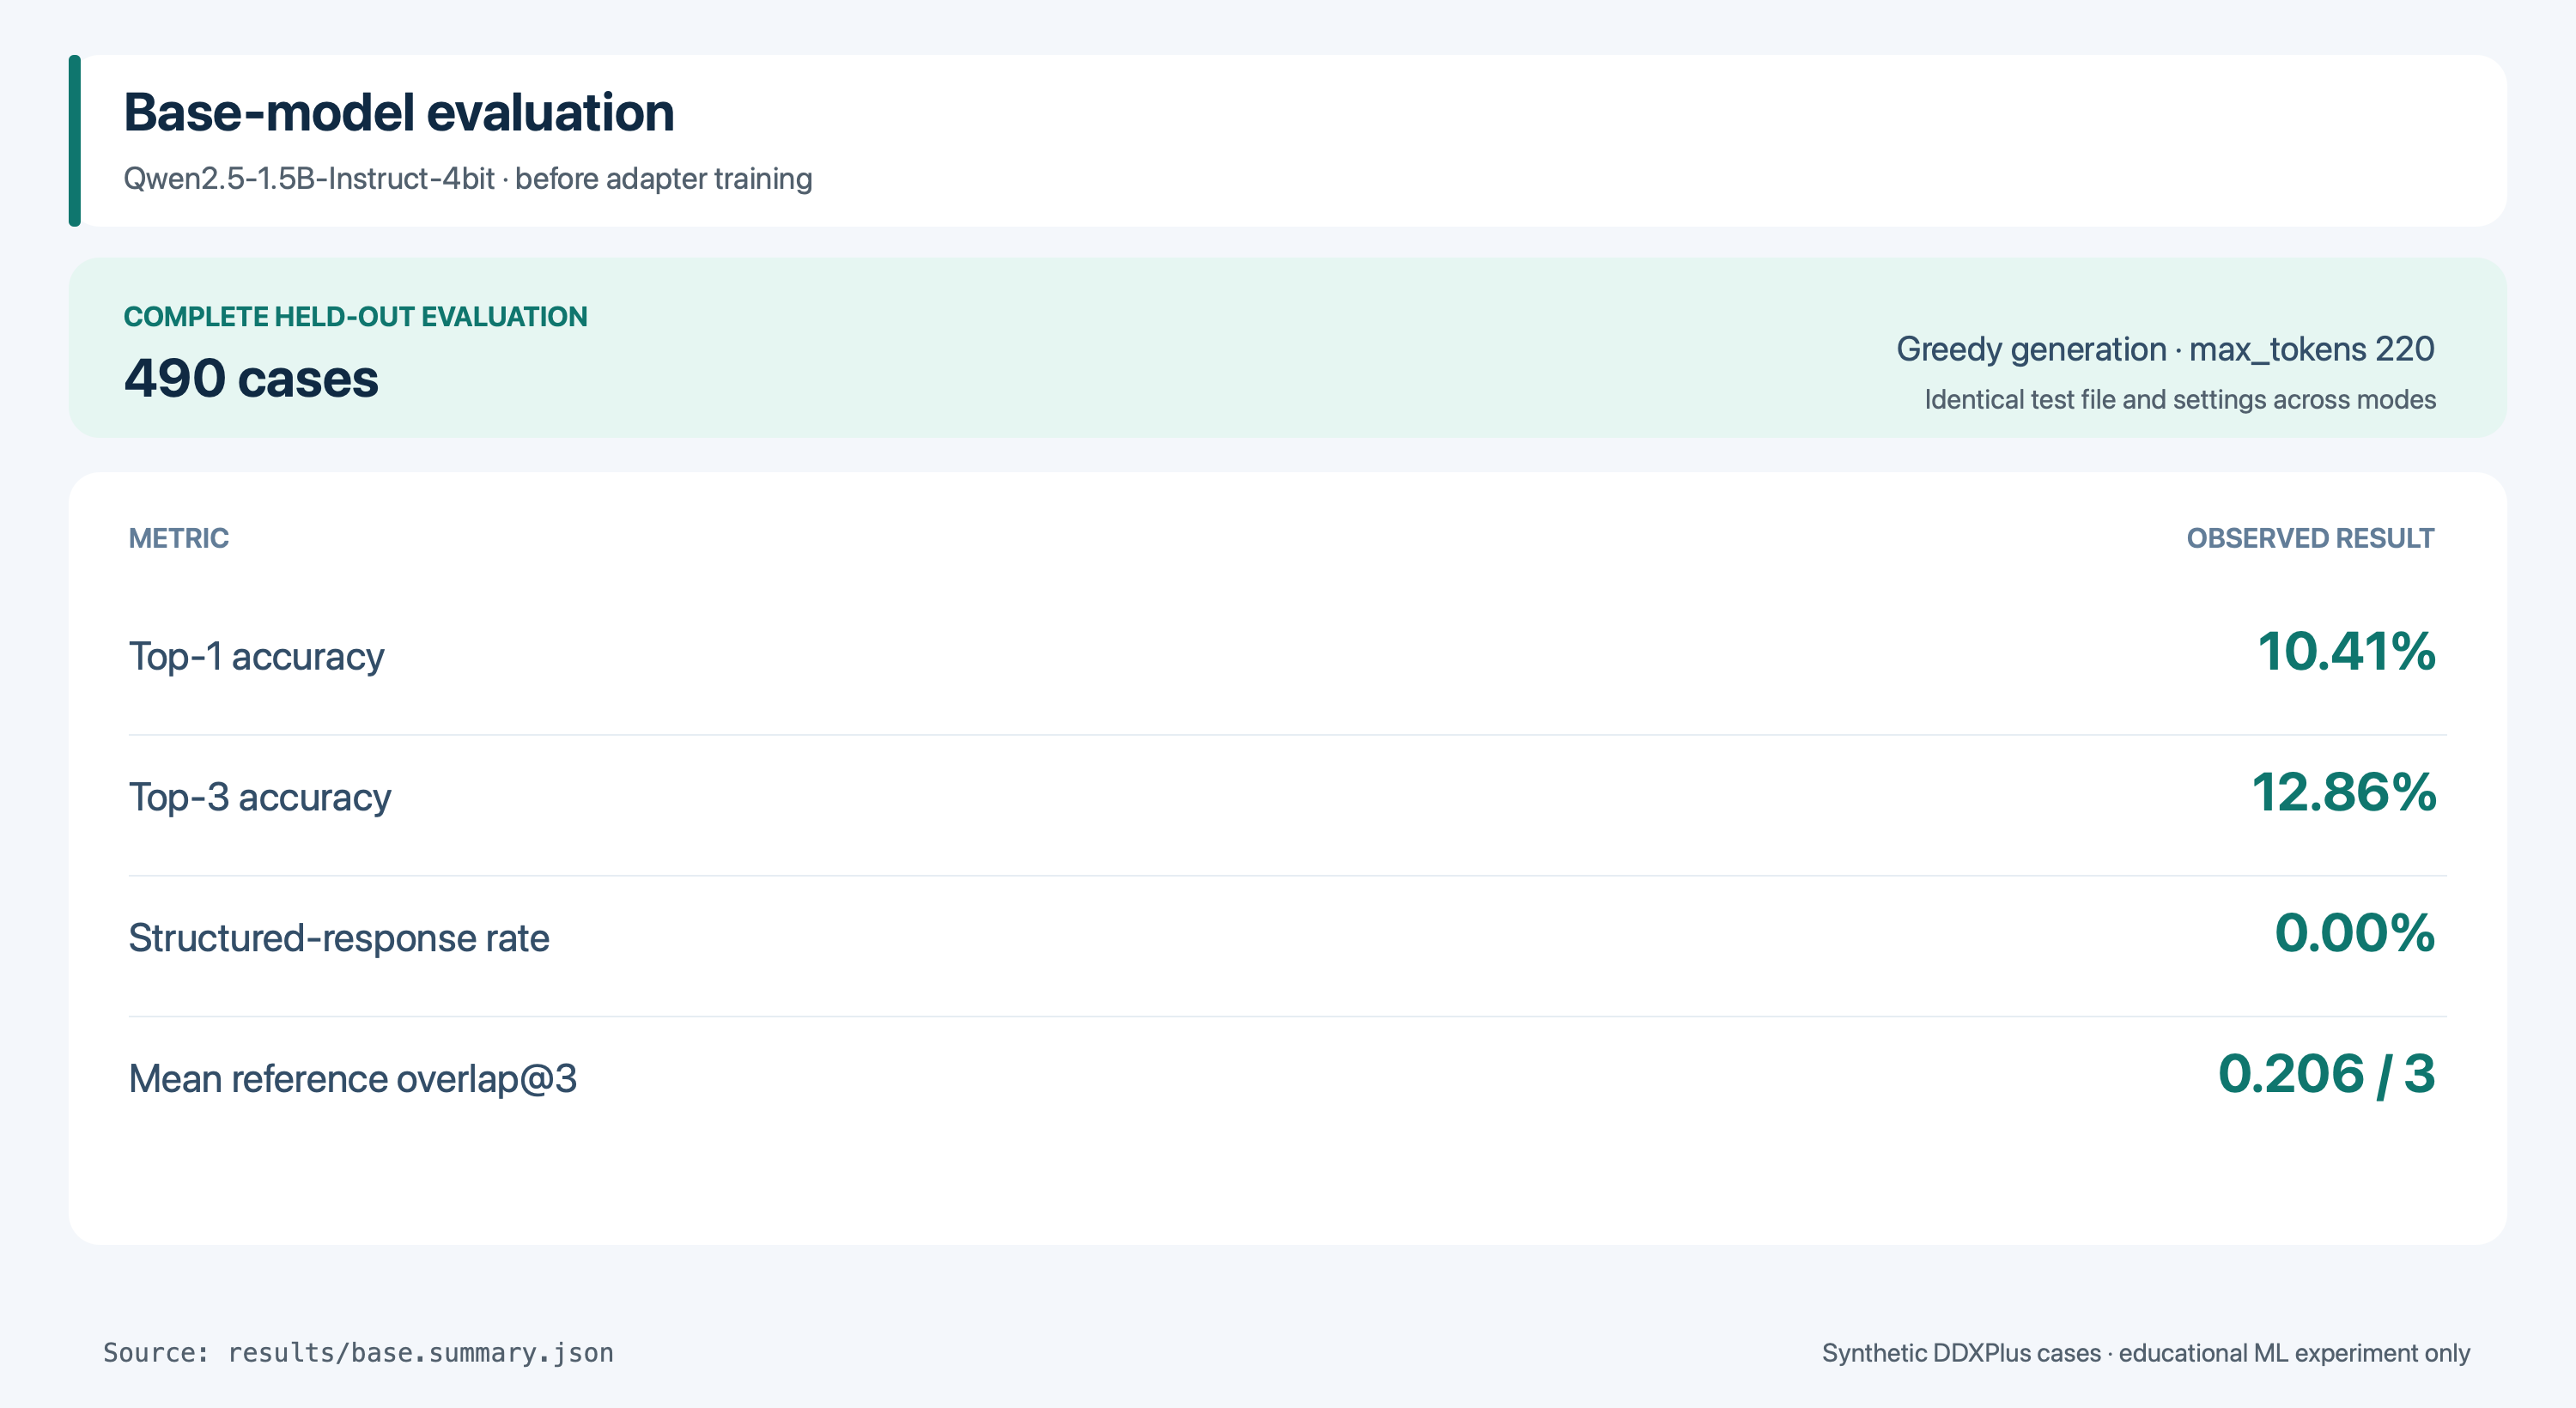Click the '0.206 / 3' result value
The width and height of the screenshot is (2576, 1408).
2326,1074
